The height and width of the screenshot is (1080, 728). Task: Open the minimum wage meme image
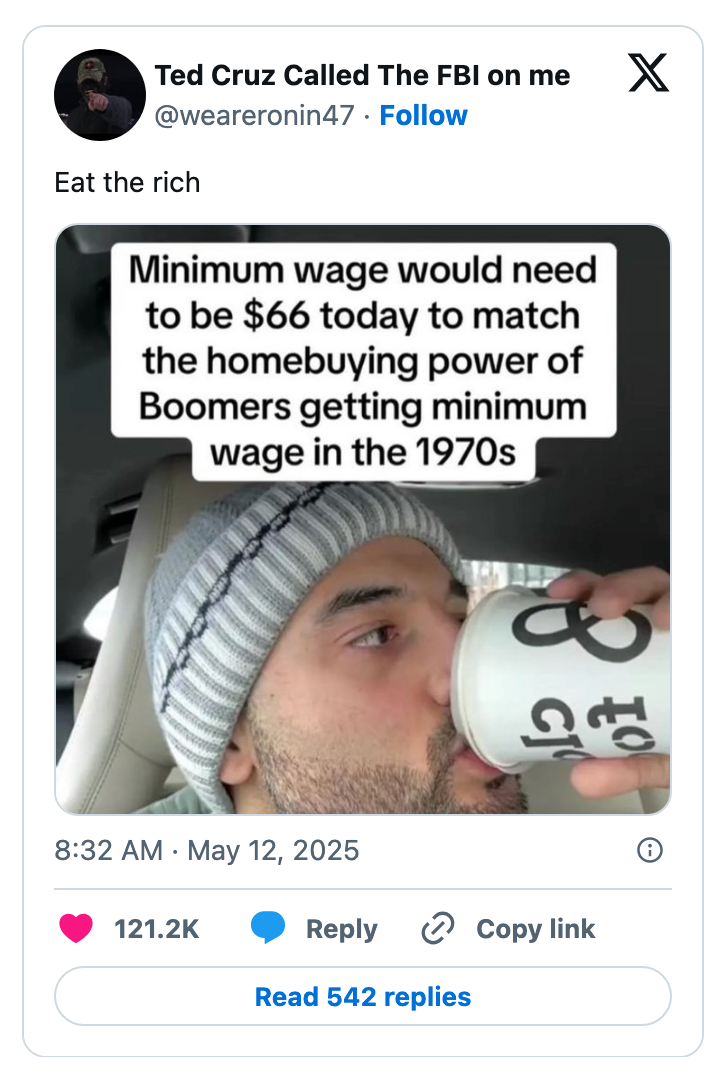(x=364, y=520)
